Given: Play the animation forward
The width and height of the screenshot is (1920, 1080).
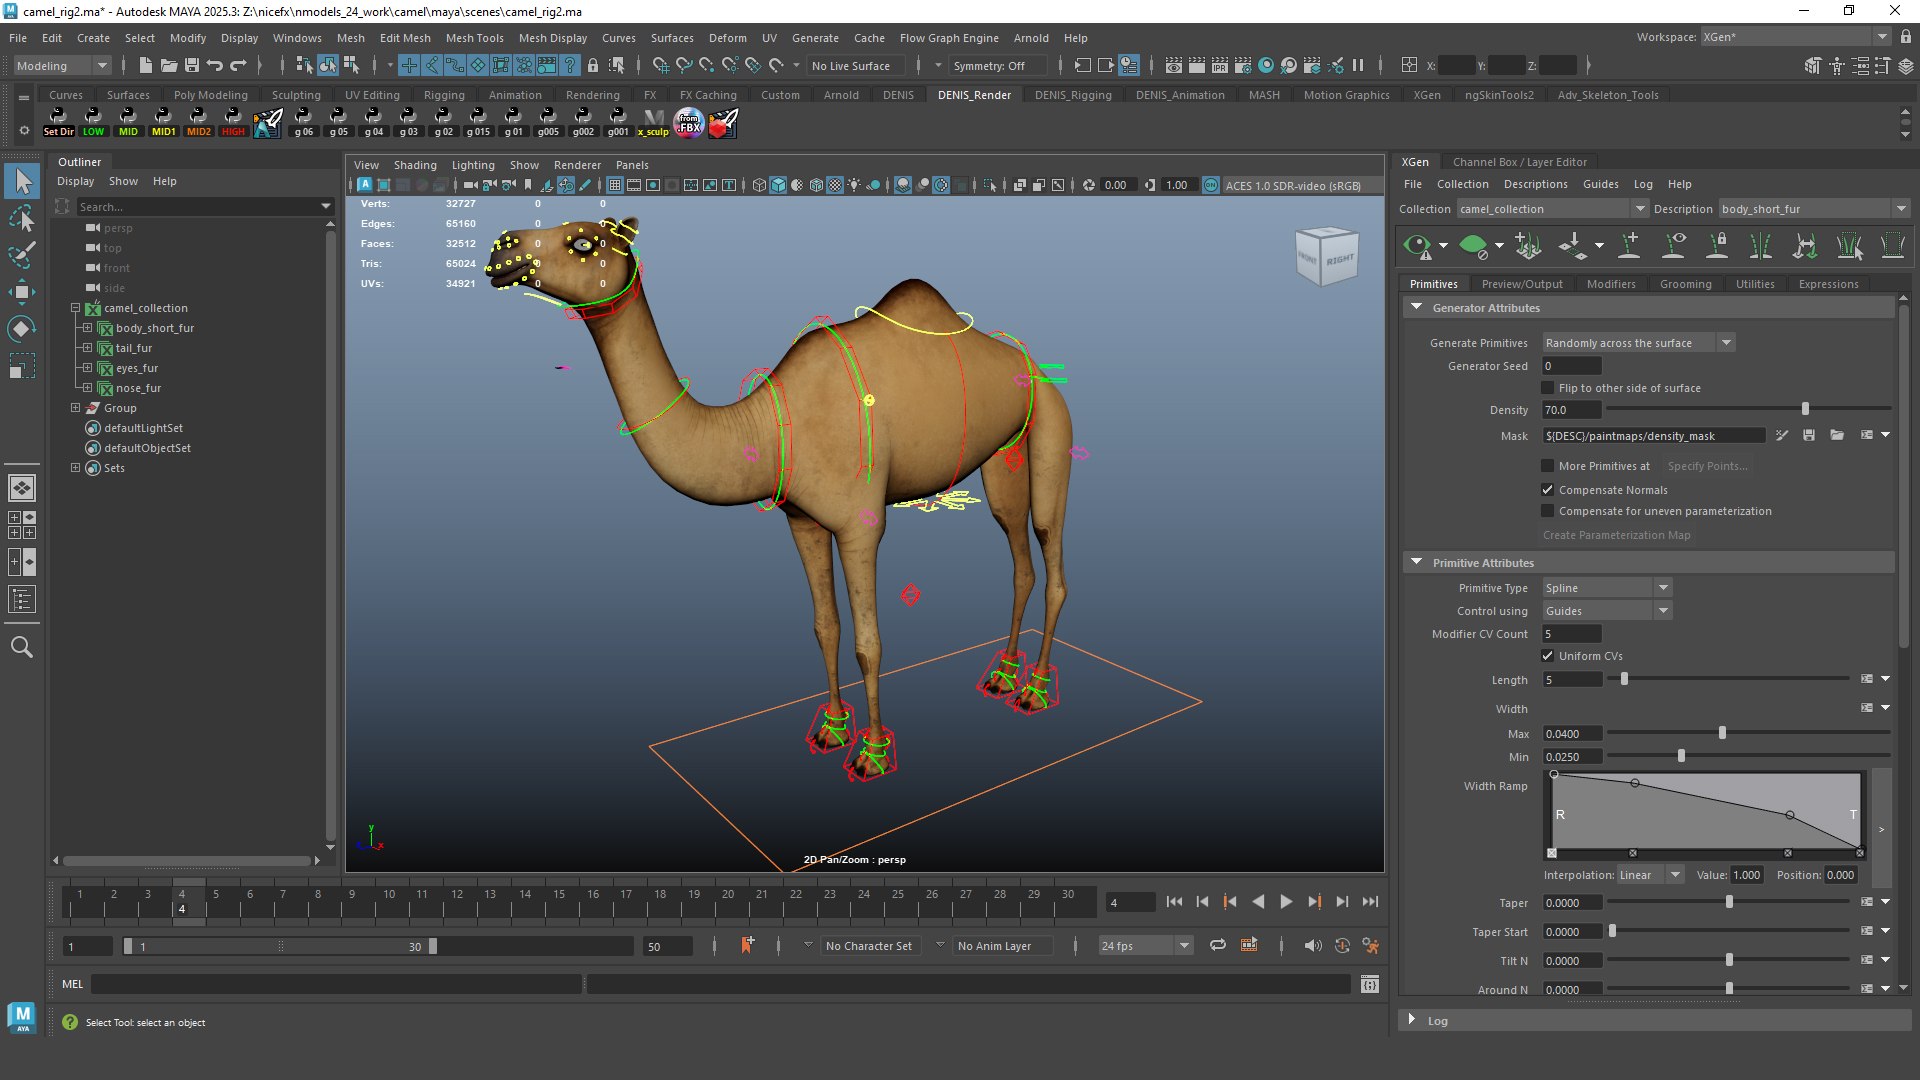Looking at the screenshot, I should 1286,902.
